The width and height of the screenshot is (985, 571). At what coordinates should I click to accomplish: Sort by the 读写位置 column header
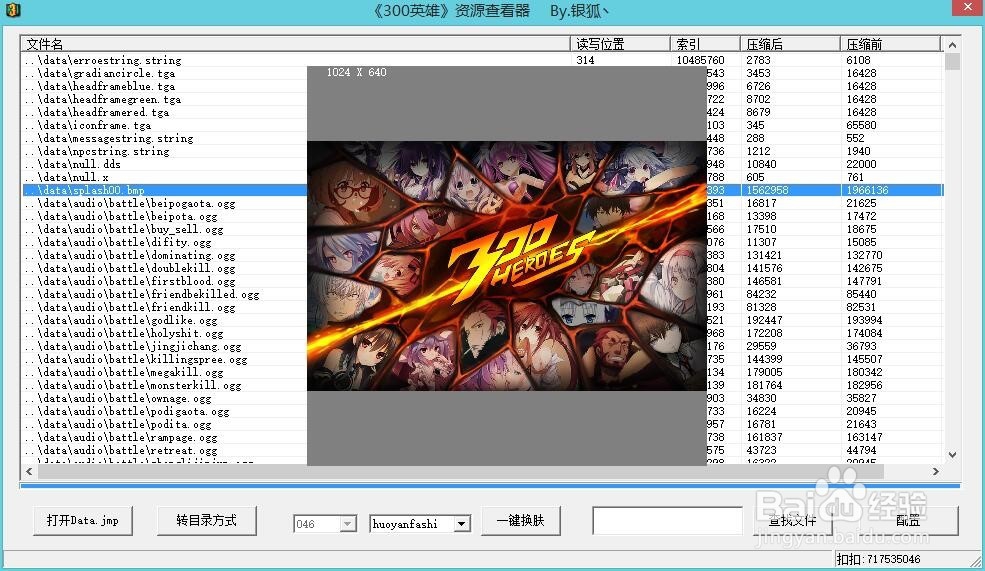coord(619,44)
